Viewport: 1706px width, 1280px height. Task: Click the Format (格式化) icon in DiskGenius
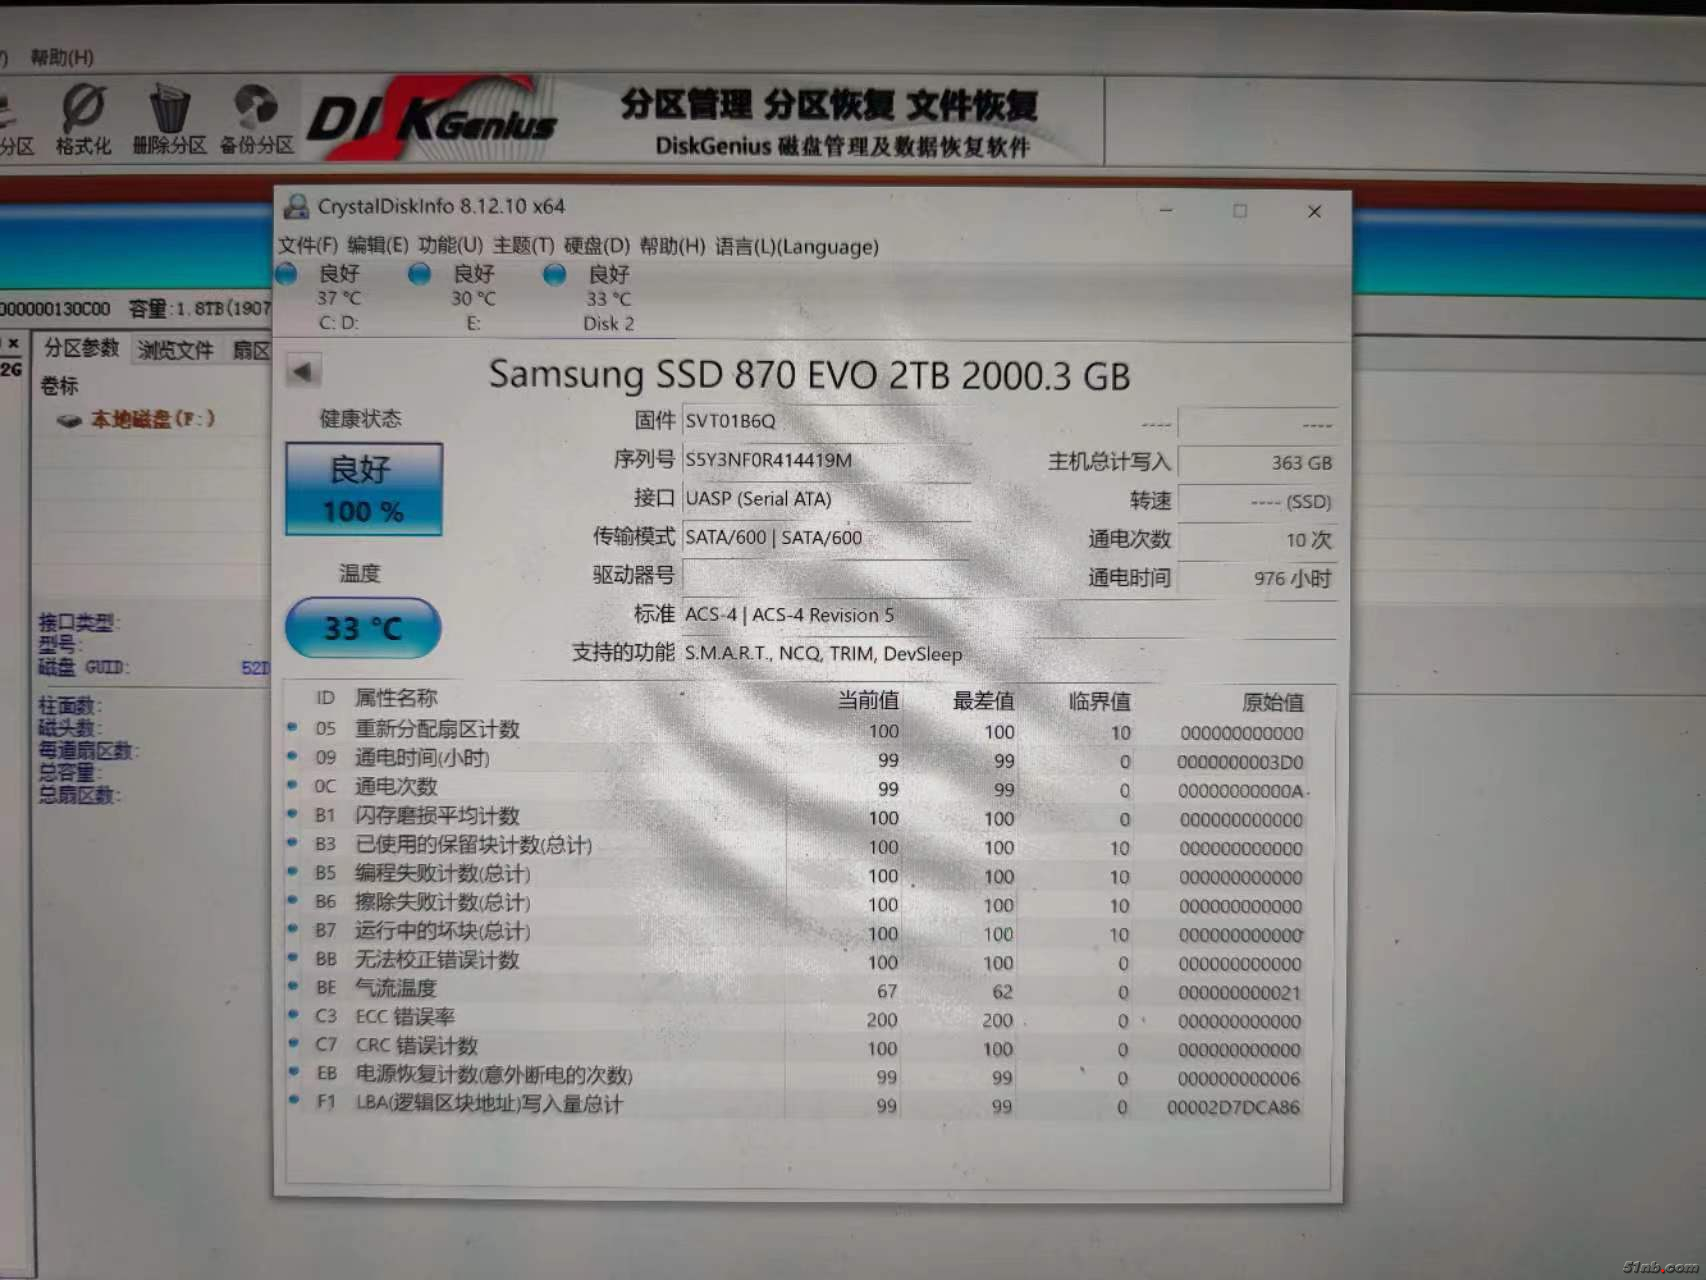point(83,119)
